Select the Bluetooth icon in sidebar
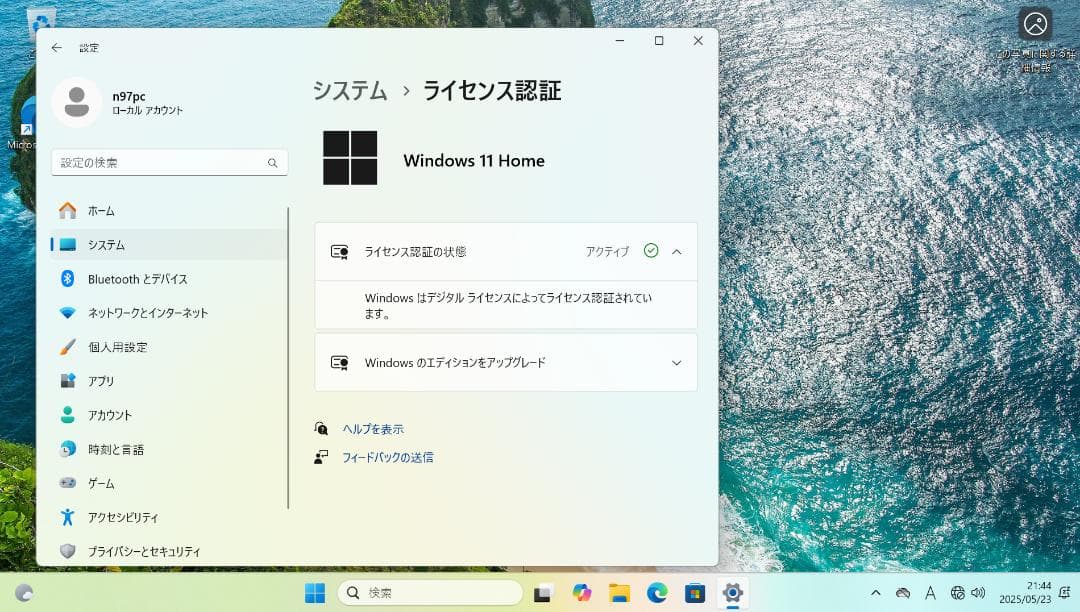Viewport: 1080px width, 612px height. [68, 279]
